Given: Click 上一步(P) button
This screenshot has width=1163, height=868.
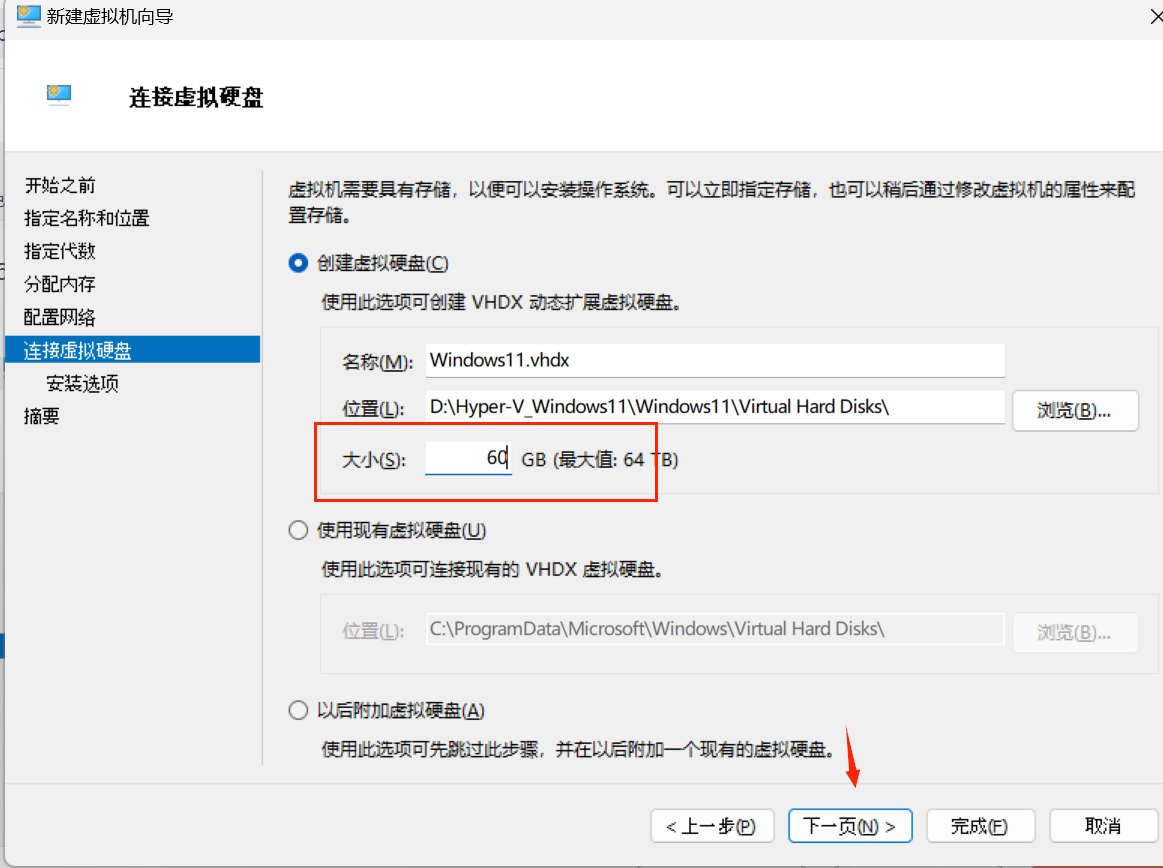Looking at the screenshot, I should 712,826.
